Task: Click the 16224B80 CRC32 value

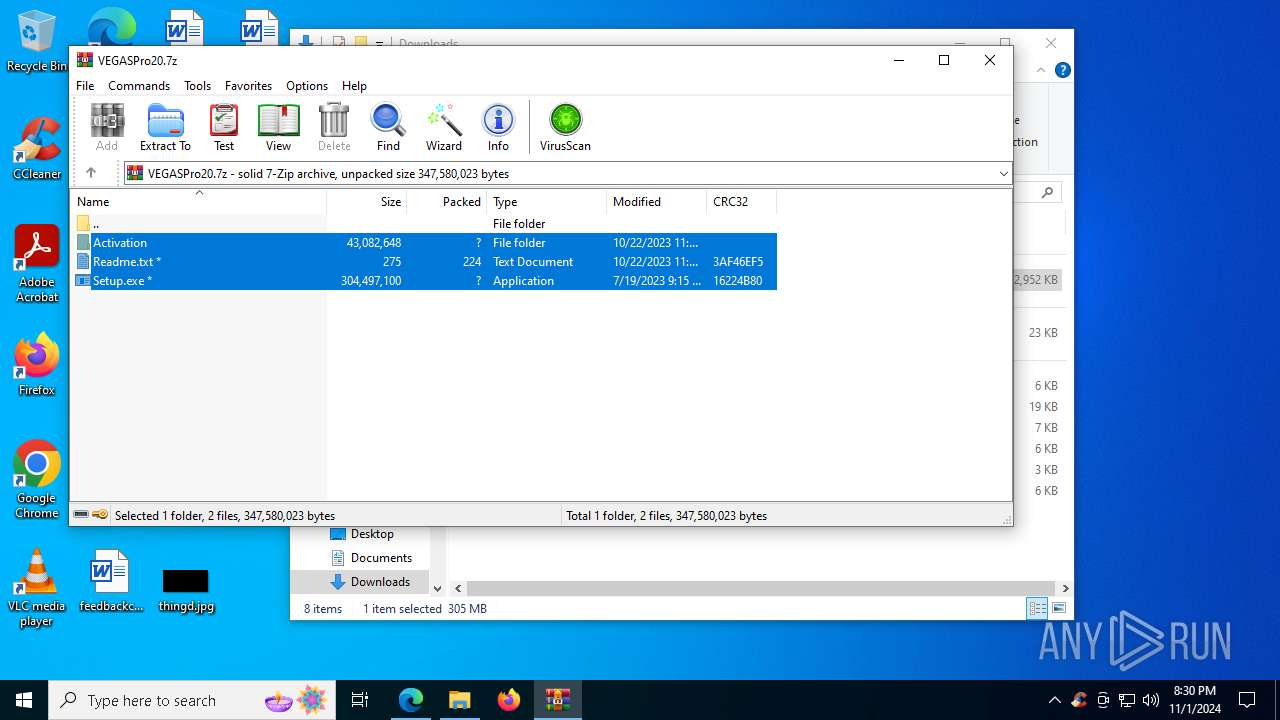Action: pos(738,281)
